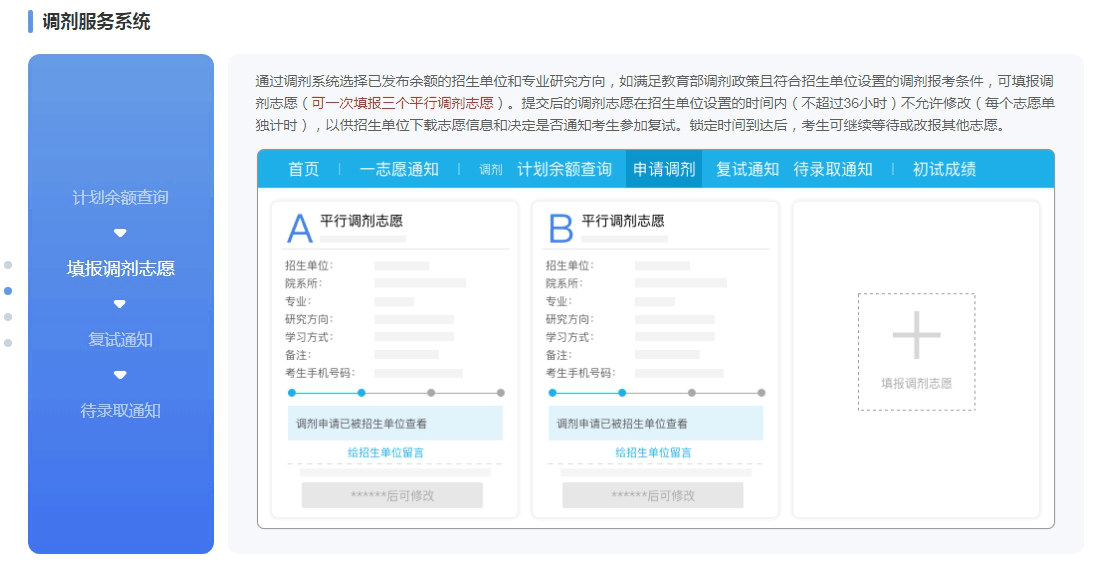Image resolution: width=1095 pixels, height=572 pixels.
Task: Click 后可修改 button in card A
Action: (x=392, y=495)
